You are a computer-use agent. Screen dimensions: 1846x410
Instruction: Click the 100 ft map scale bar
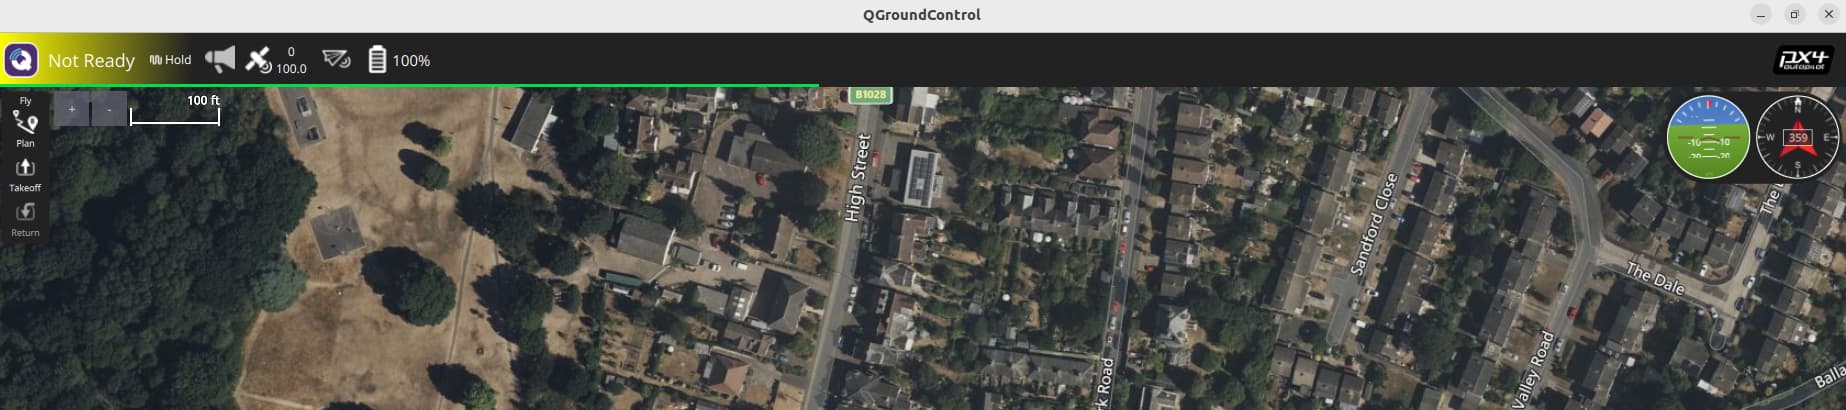(x=175, y=110)
